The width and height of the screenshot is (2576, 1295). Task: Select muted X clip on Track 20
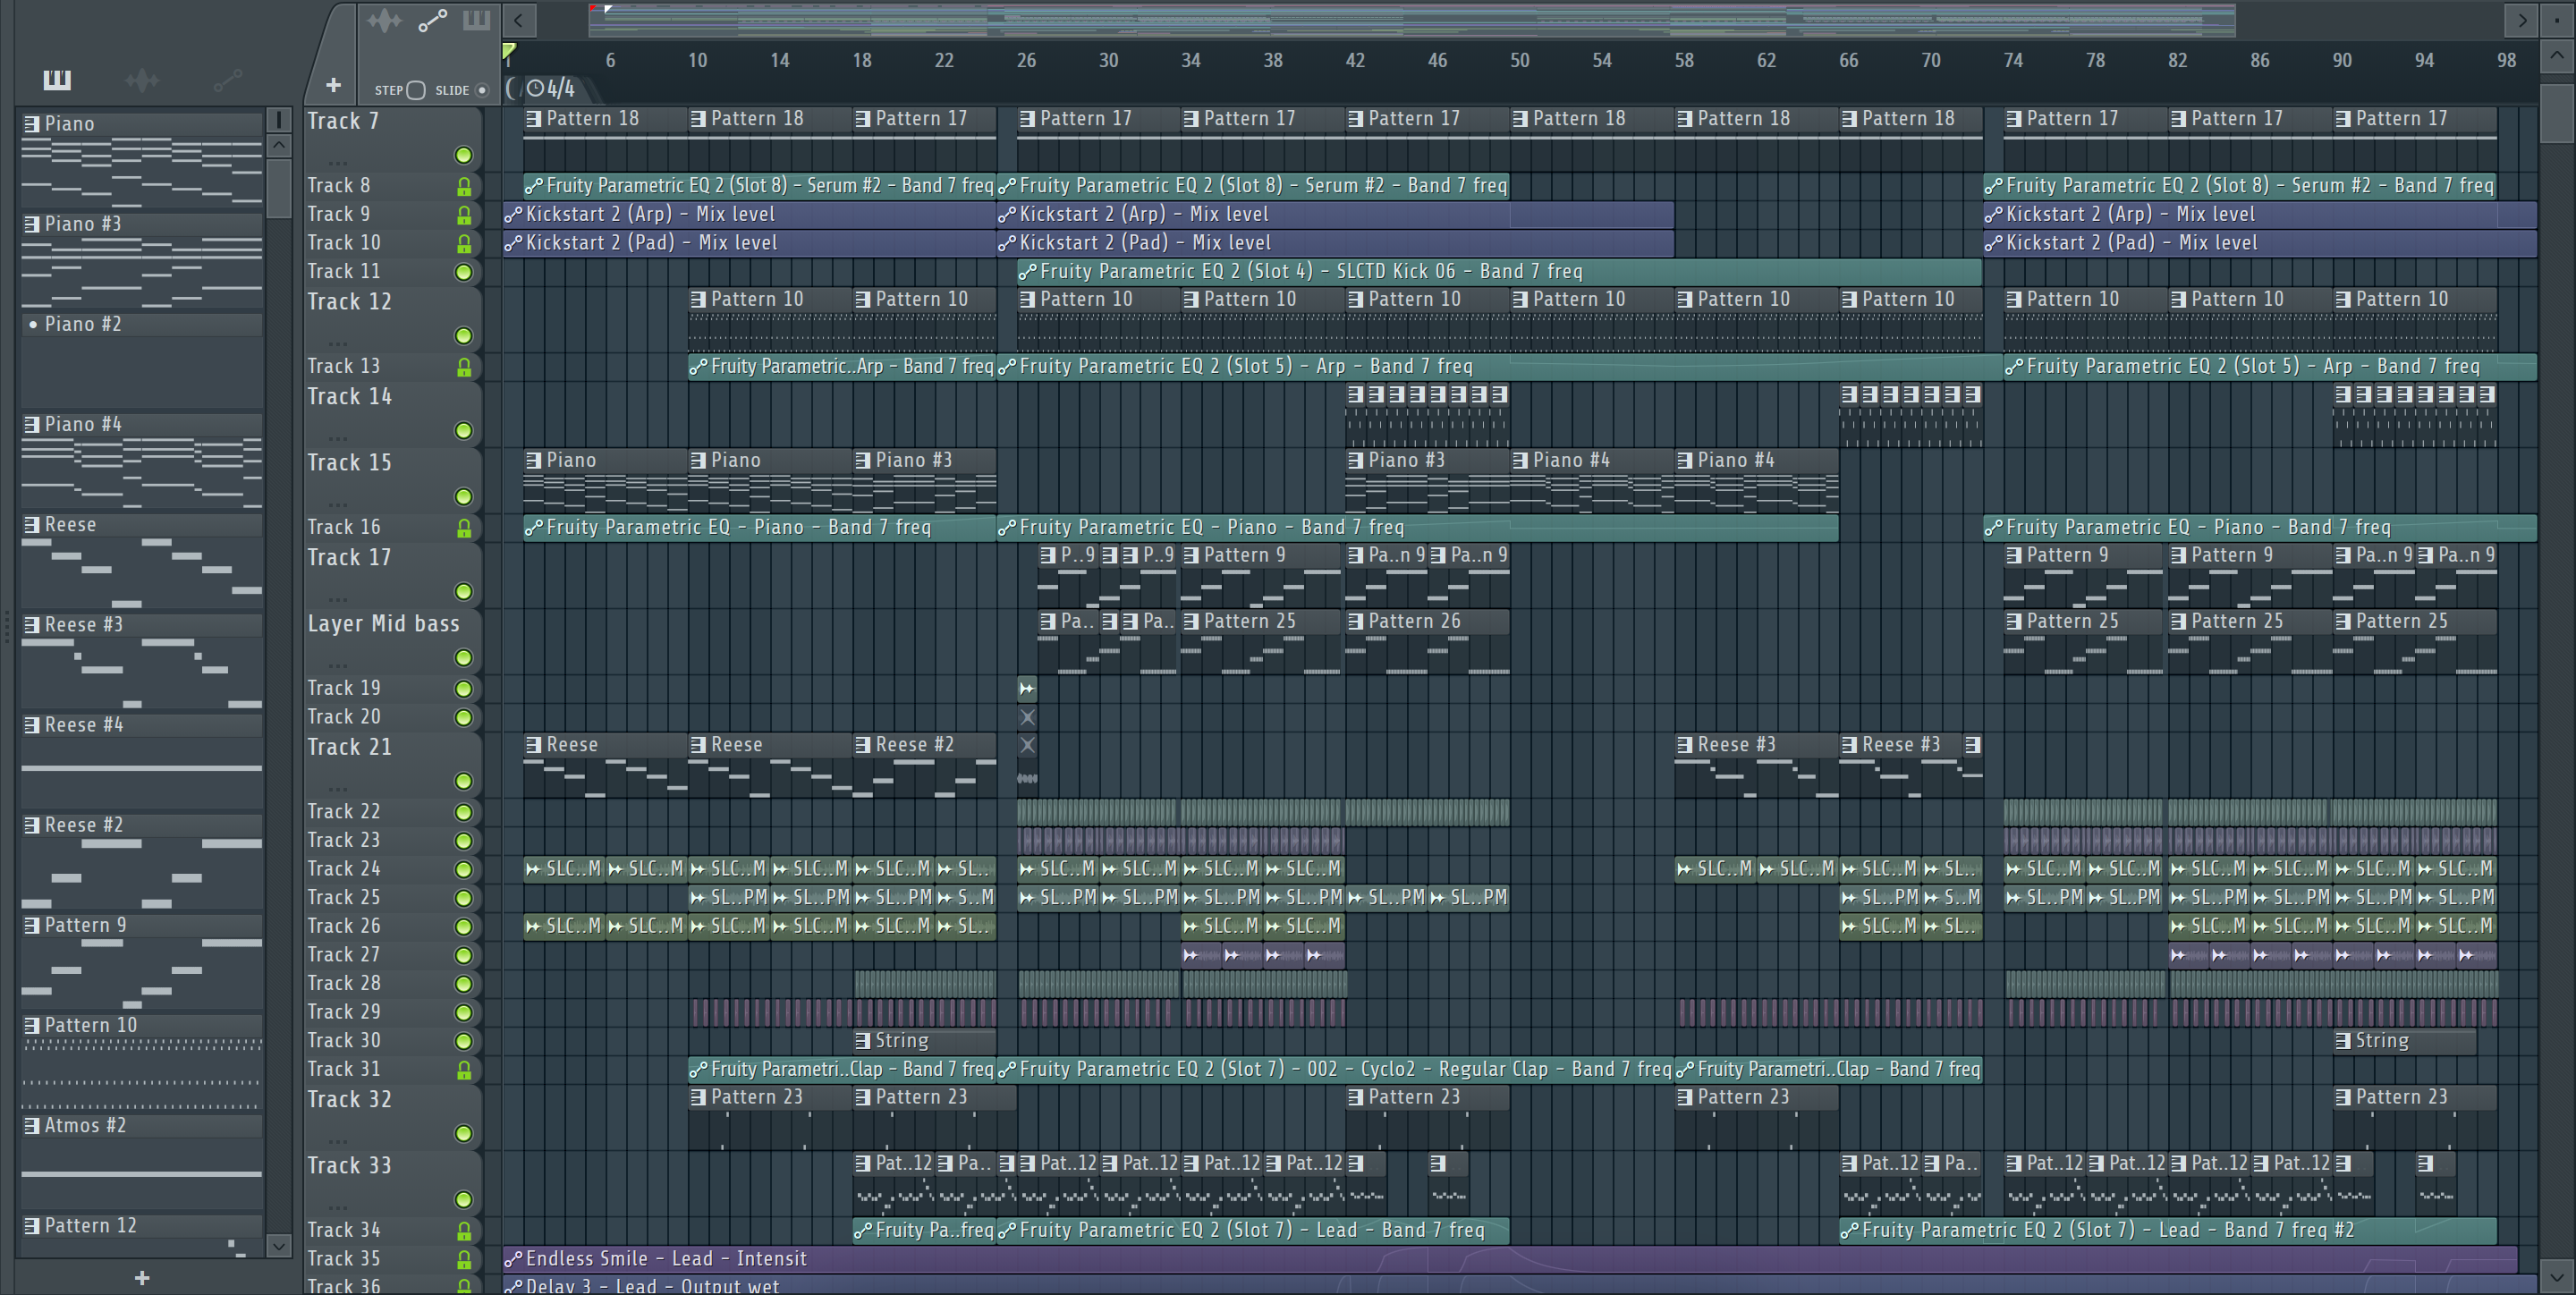pos(1027,717)
